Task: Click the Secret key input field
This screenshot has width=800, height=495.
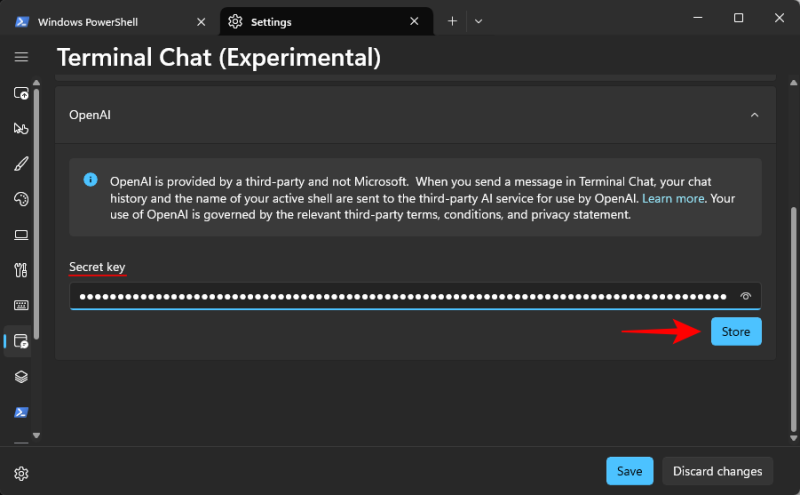Action: point(400,296)
